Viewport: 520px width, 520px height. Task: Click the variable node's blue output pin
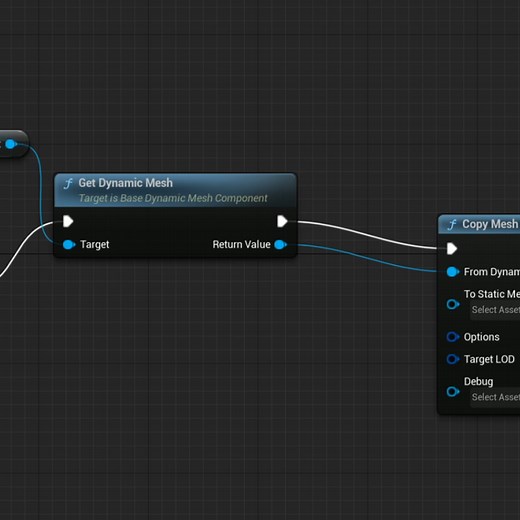[11, 144]
